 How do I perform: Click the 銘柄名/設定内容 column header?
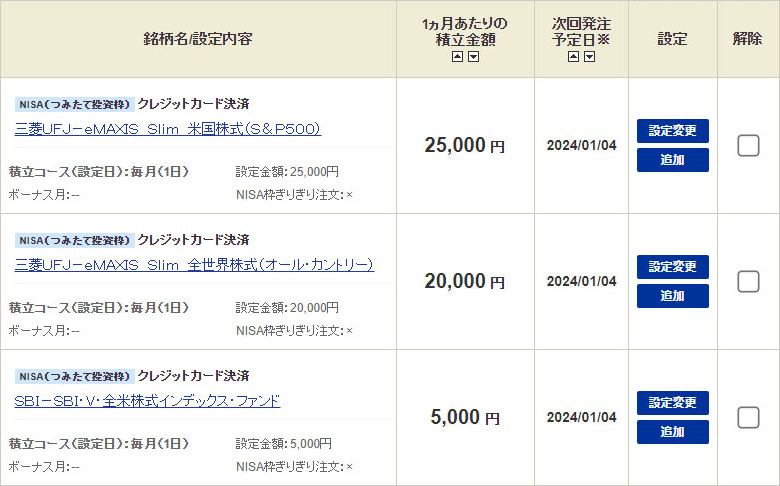pos(198,39)
